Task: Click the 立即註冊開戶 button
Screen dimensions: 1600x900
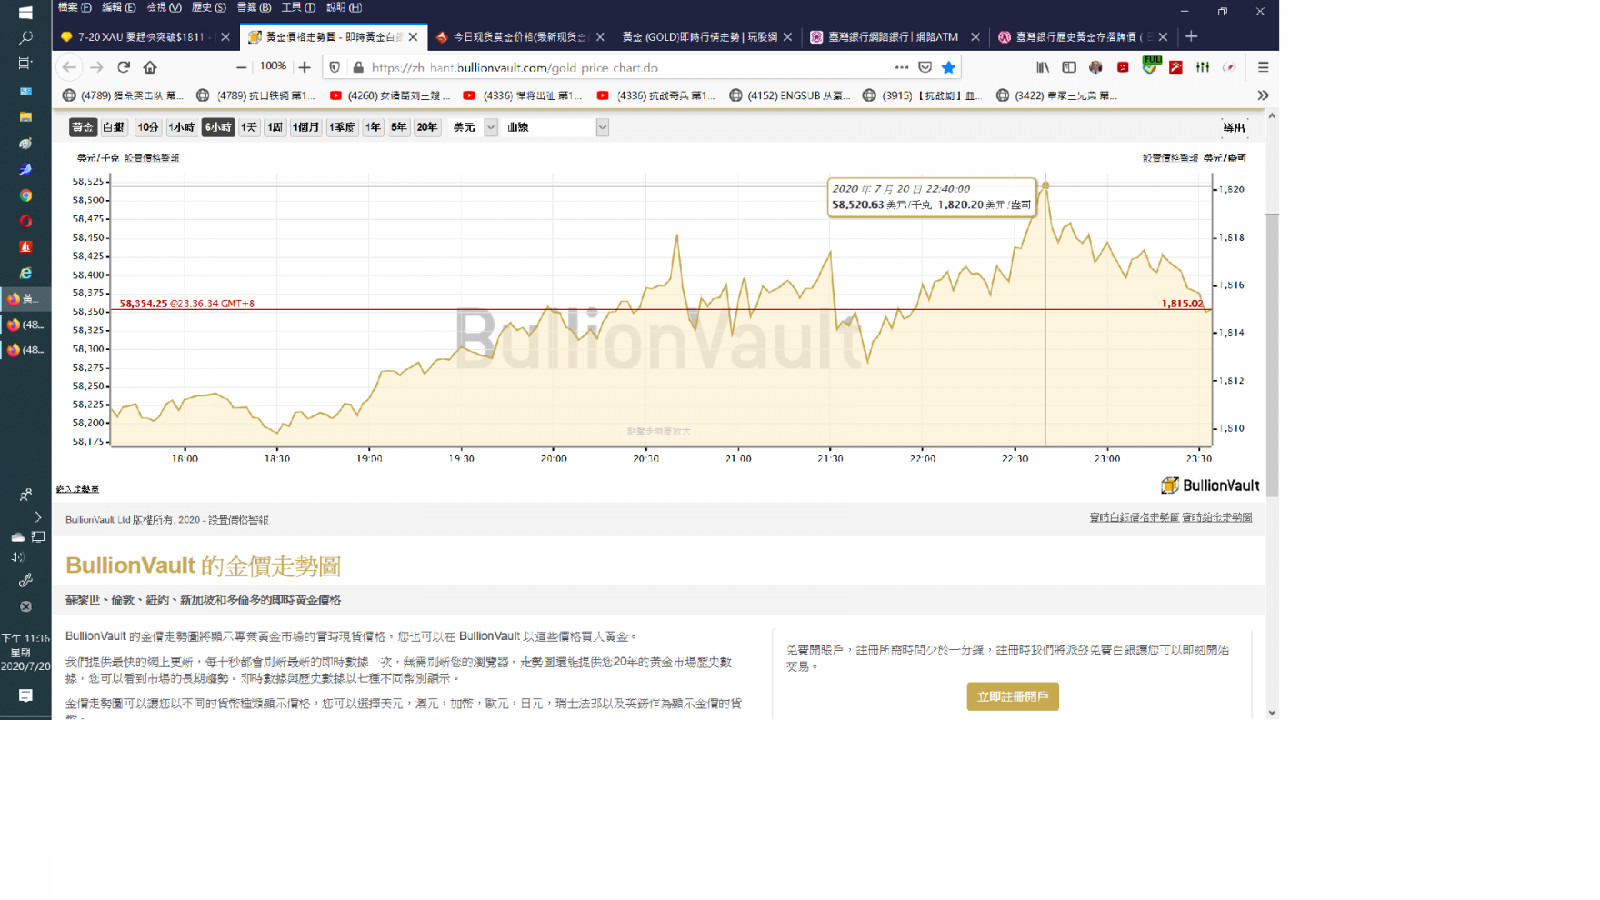Action: coord(1012,696)
